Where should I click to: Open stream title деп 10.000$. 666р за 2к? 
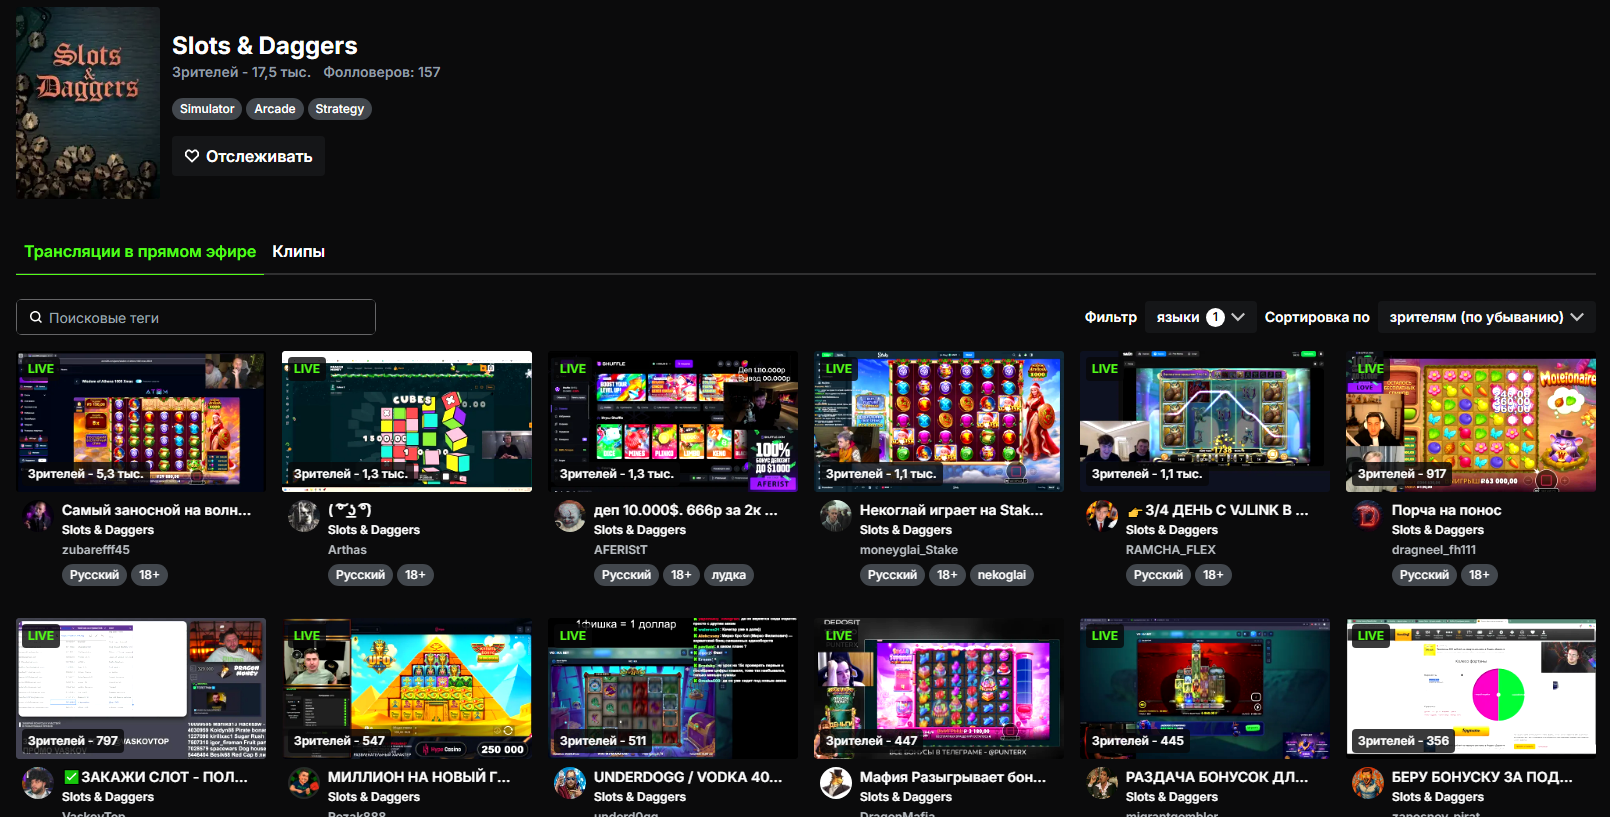[x=686, y=510]
